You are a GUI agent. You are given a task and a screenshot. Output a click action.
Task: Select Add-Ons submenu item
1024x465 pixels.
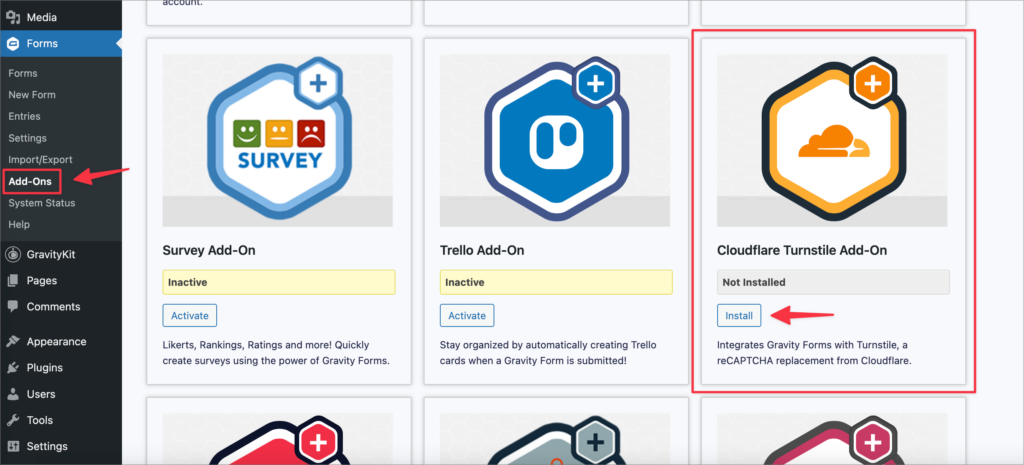click(x=30, y=182)
